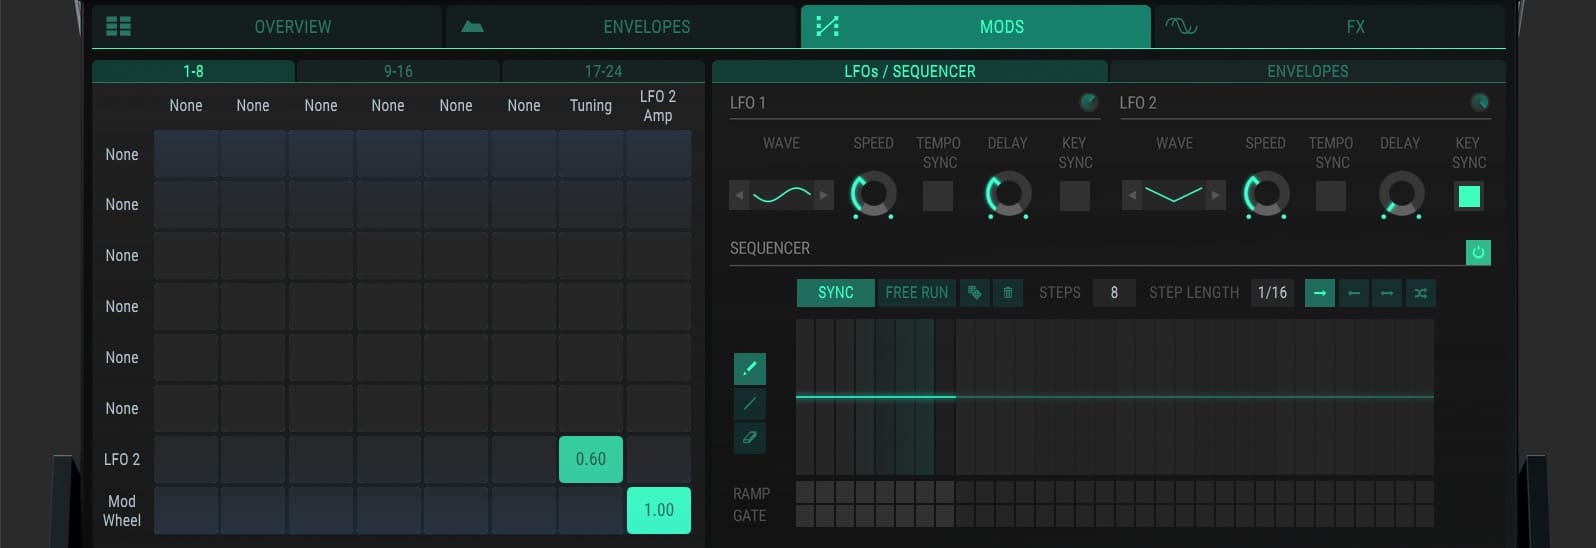Select the pencil draw tool in sequencer

click(x=750, y=369)
